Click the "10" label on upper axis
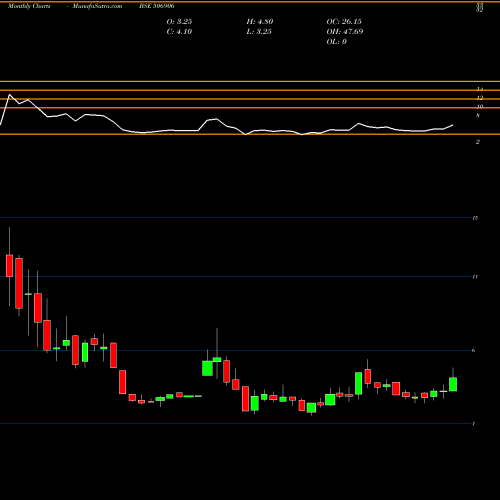500x500 pixels. pyautogui.click(x=480, y=107)
